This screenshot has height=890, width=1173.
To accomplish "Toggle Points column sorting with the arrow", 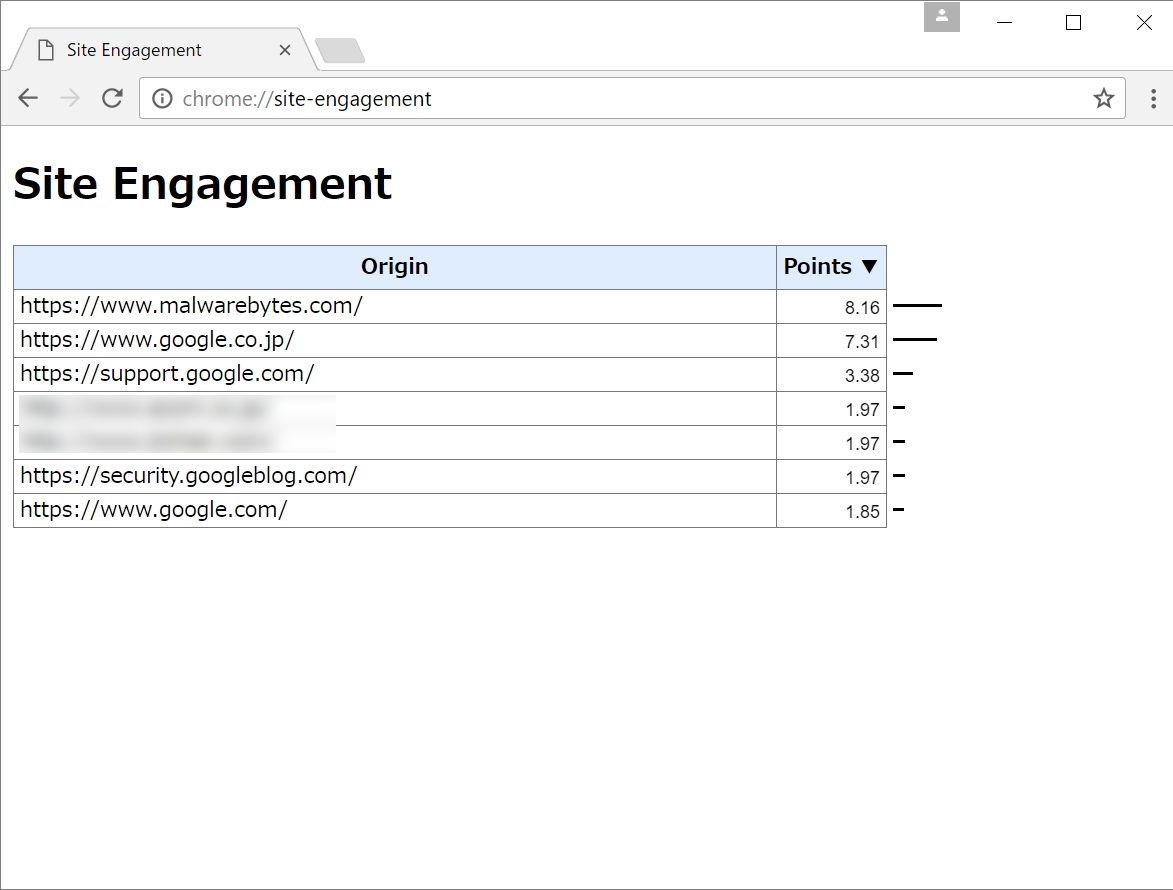I will click(869, 266).
